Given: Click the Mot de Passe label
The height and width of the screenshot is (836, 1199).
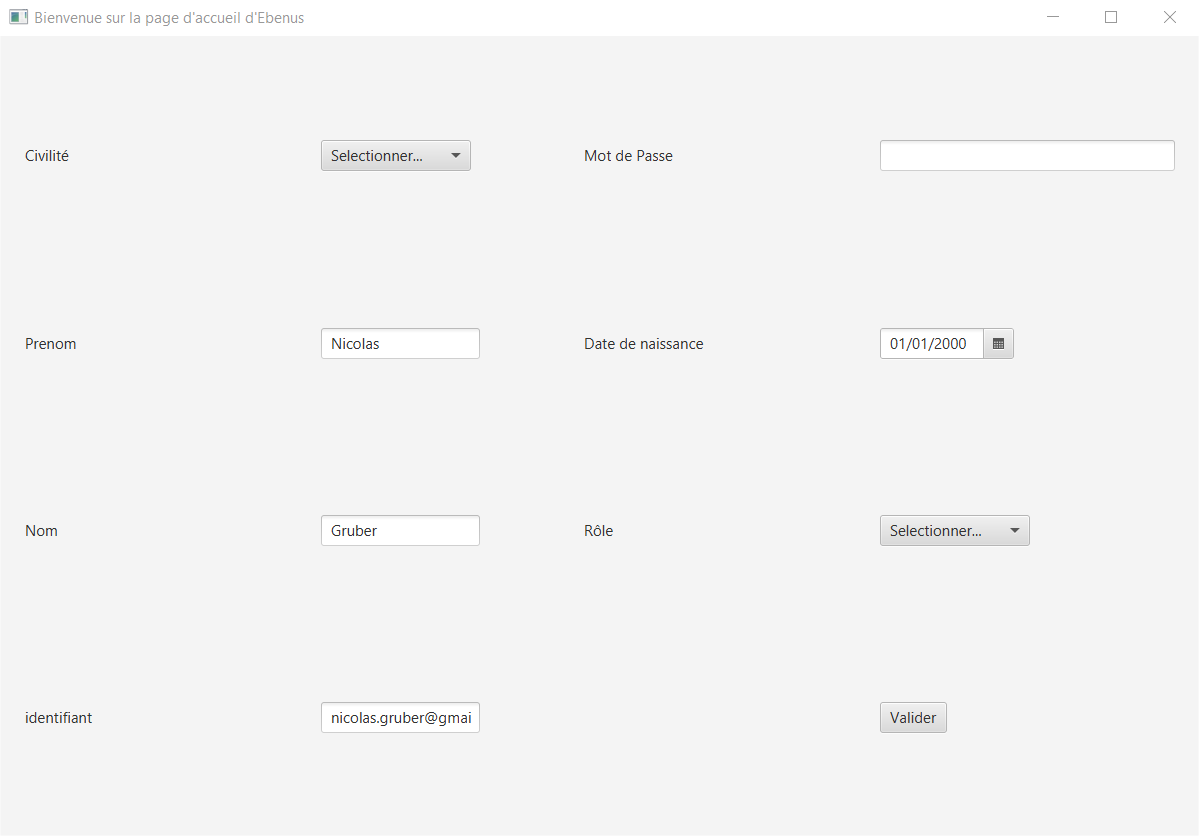Looking at the screenshot, I should click(x=628, y=156).
